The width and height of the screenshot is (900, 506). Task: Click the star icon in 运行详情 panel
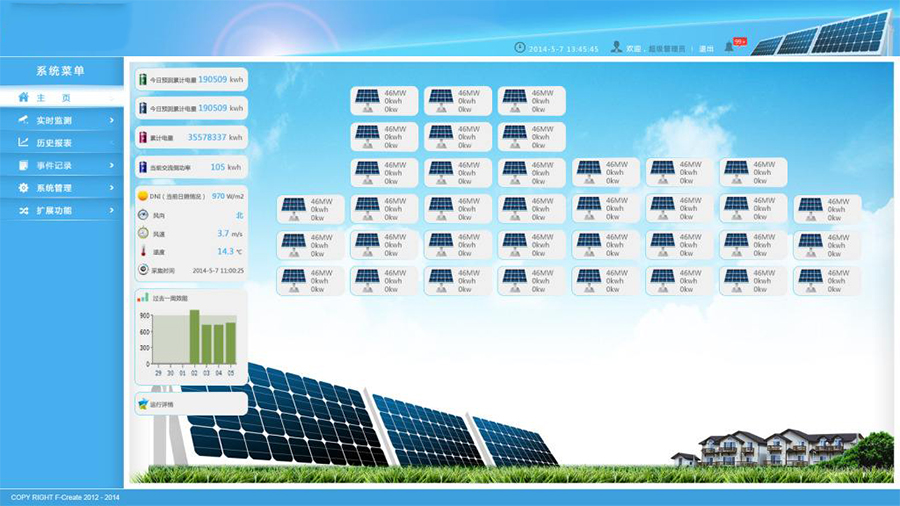point(143,404)
